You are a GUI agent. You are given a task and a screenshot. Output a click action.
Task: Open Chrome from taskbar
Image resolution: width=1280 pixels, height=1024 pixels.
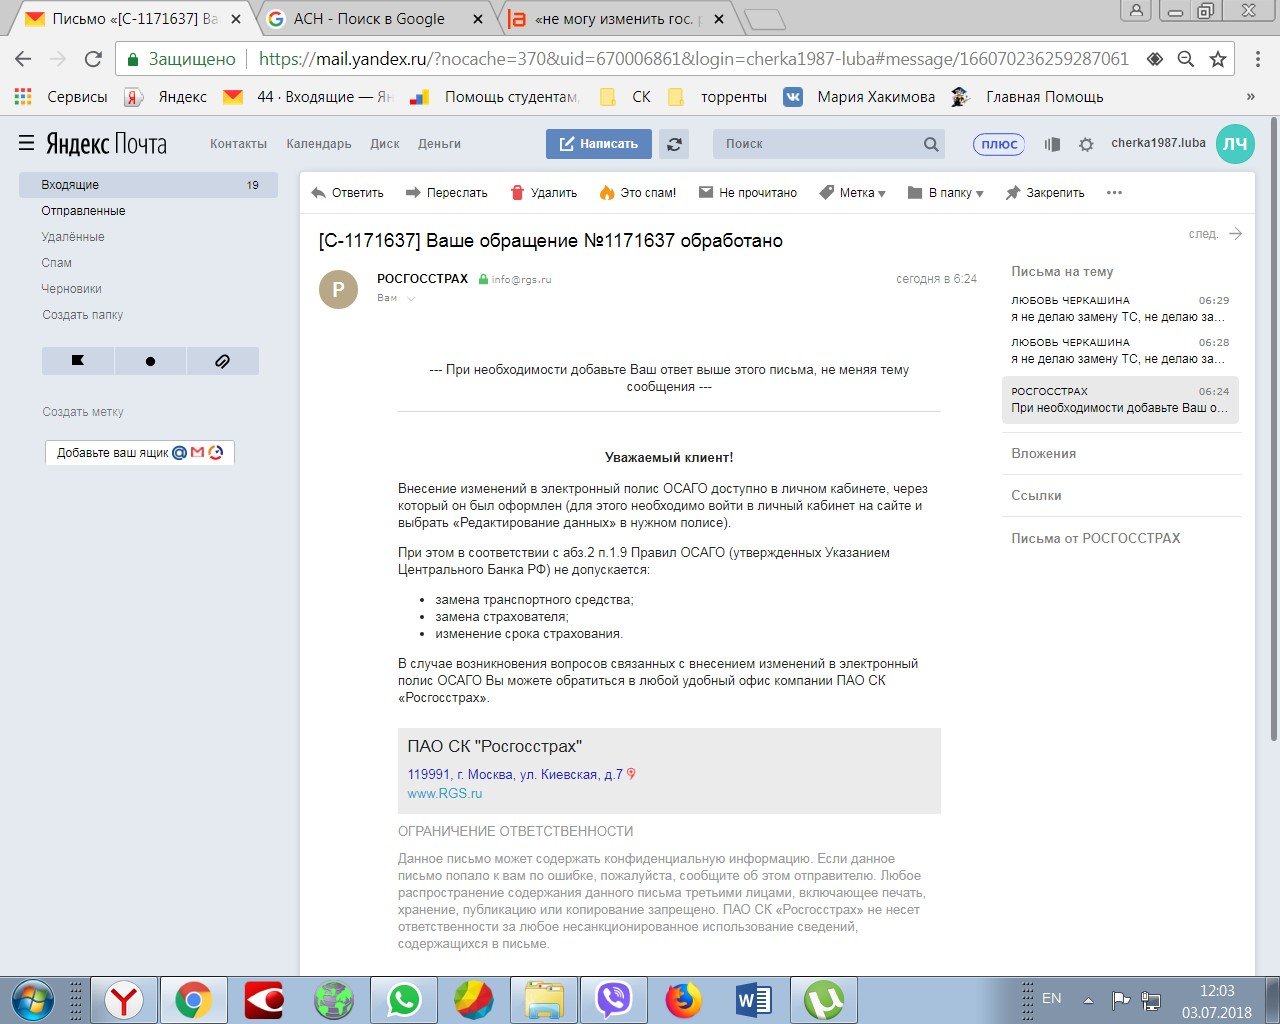(x=193, y=1000)
